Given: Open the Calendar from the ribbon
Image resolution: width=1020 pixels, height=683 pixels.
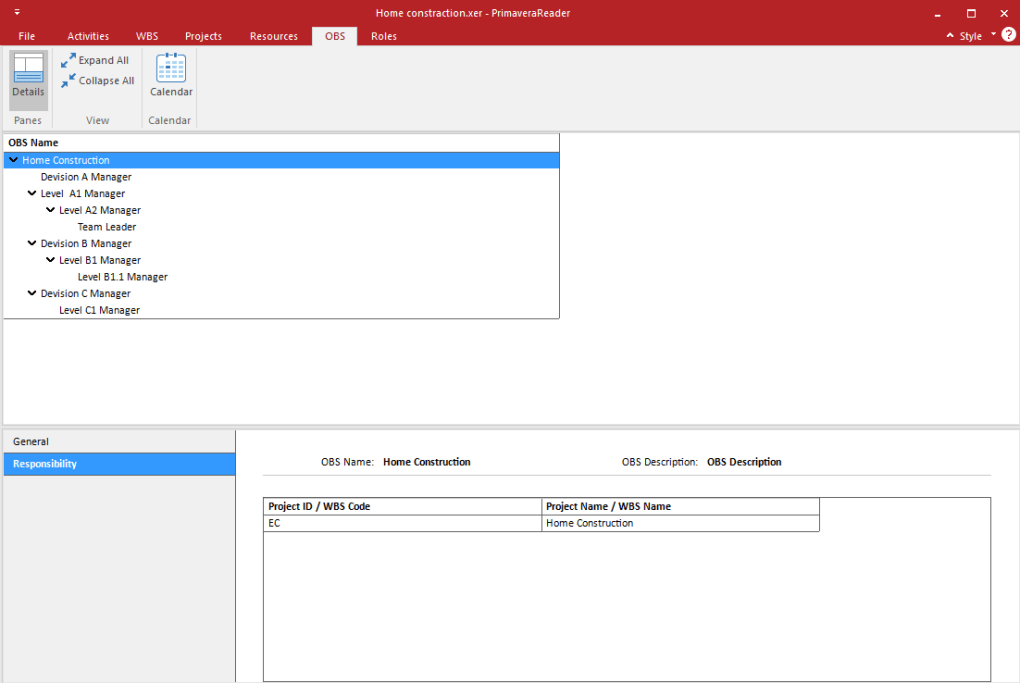Looking at the screenshot, I should pos(171,76).
